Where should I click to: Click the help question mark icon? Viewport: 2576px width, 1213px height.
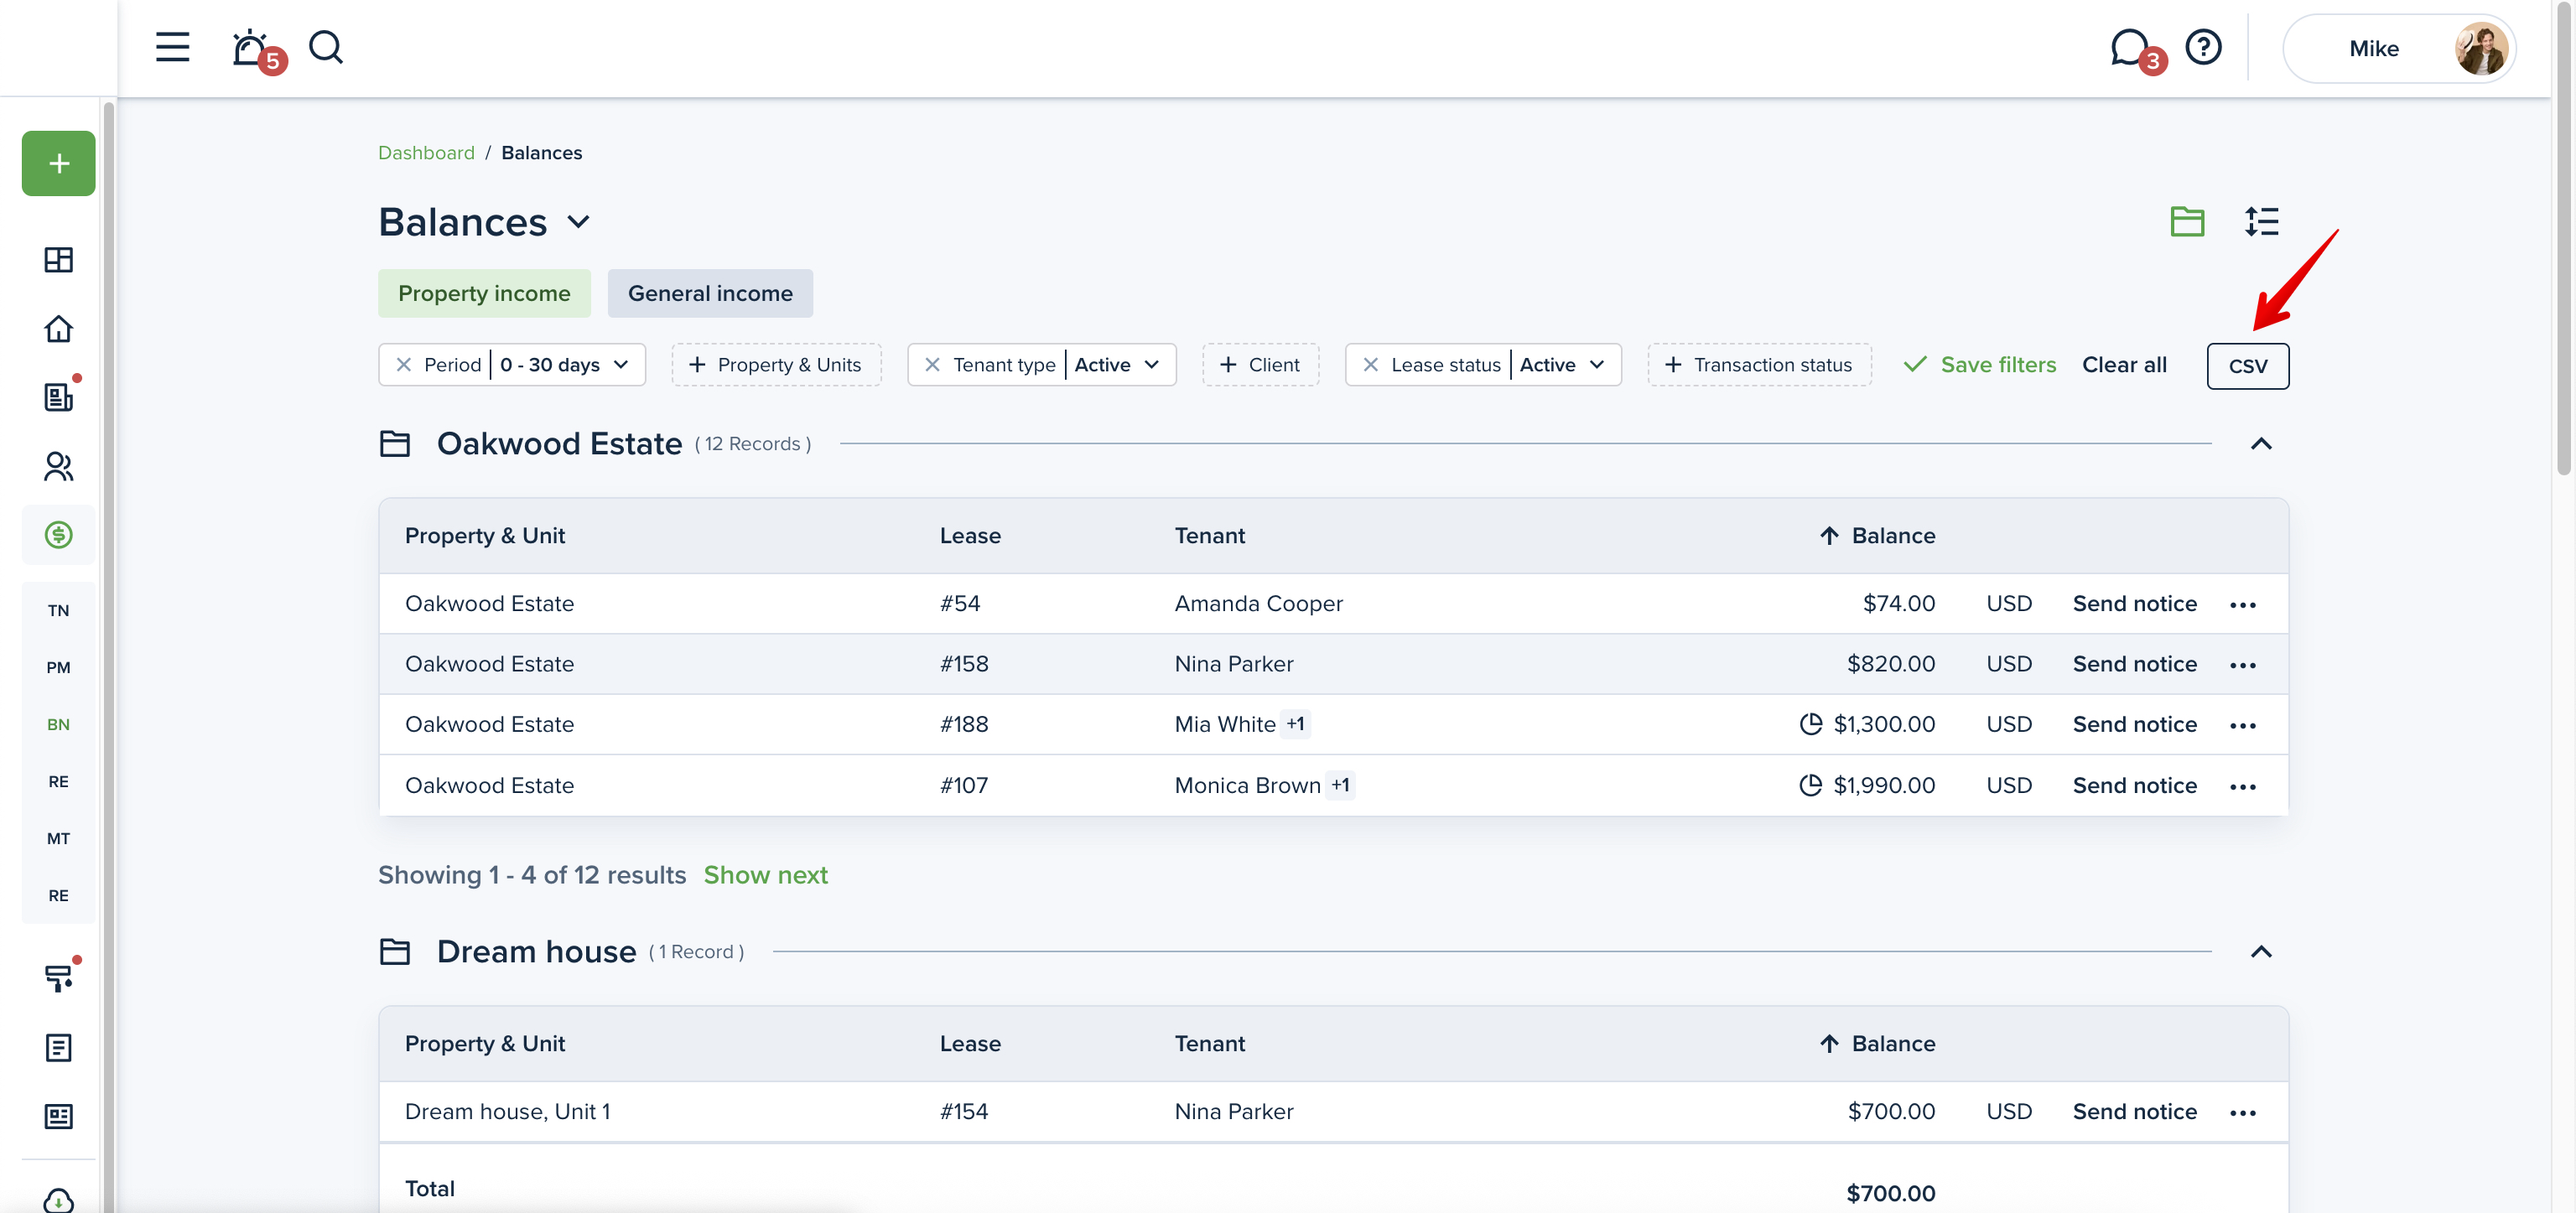click(x=2203, y=47)
